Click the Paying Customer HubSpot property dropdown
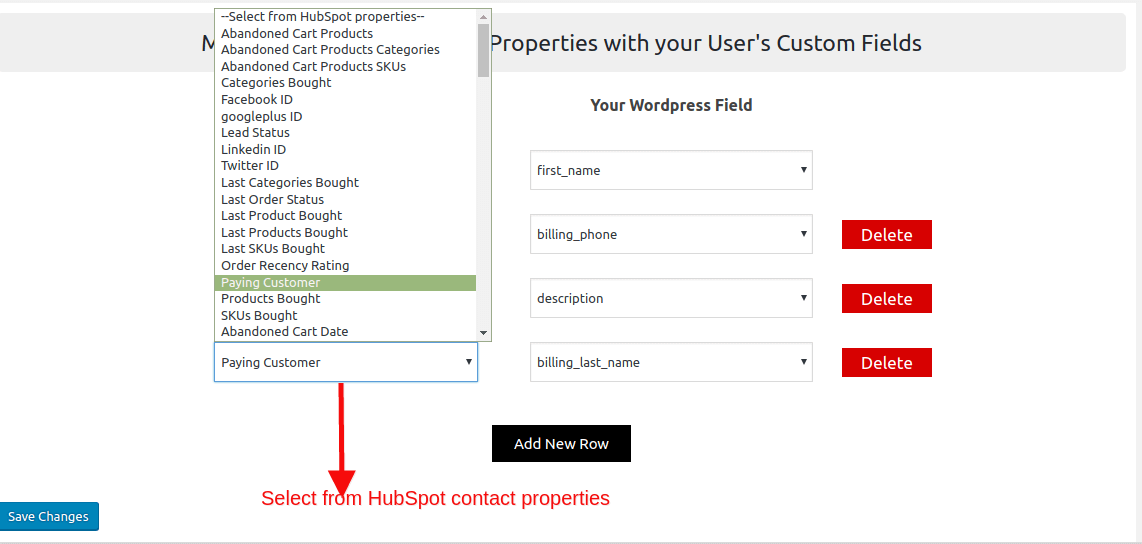This screenshot has height=544, width=1142. (345, 362)
